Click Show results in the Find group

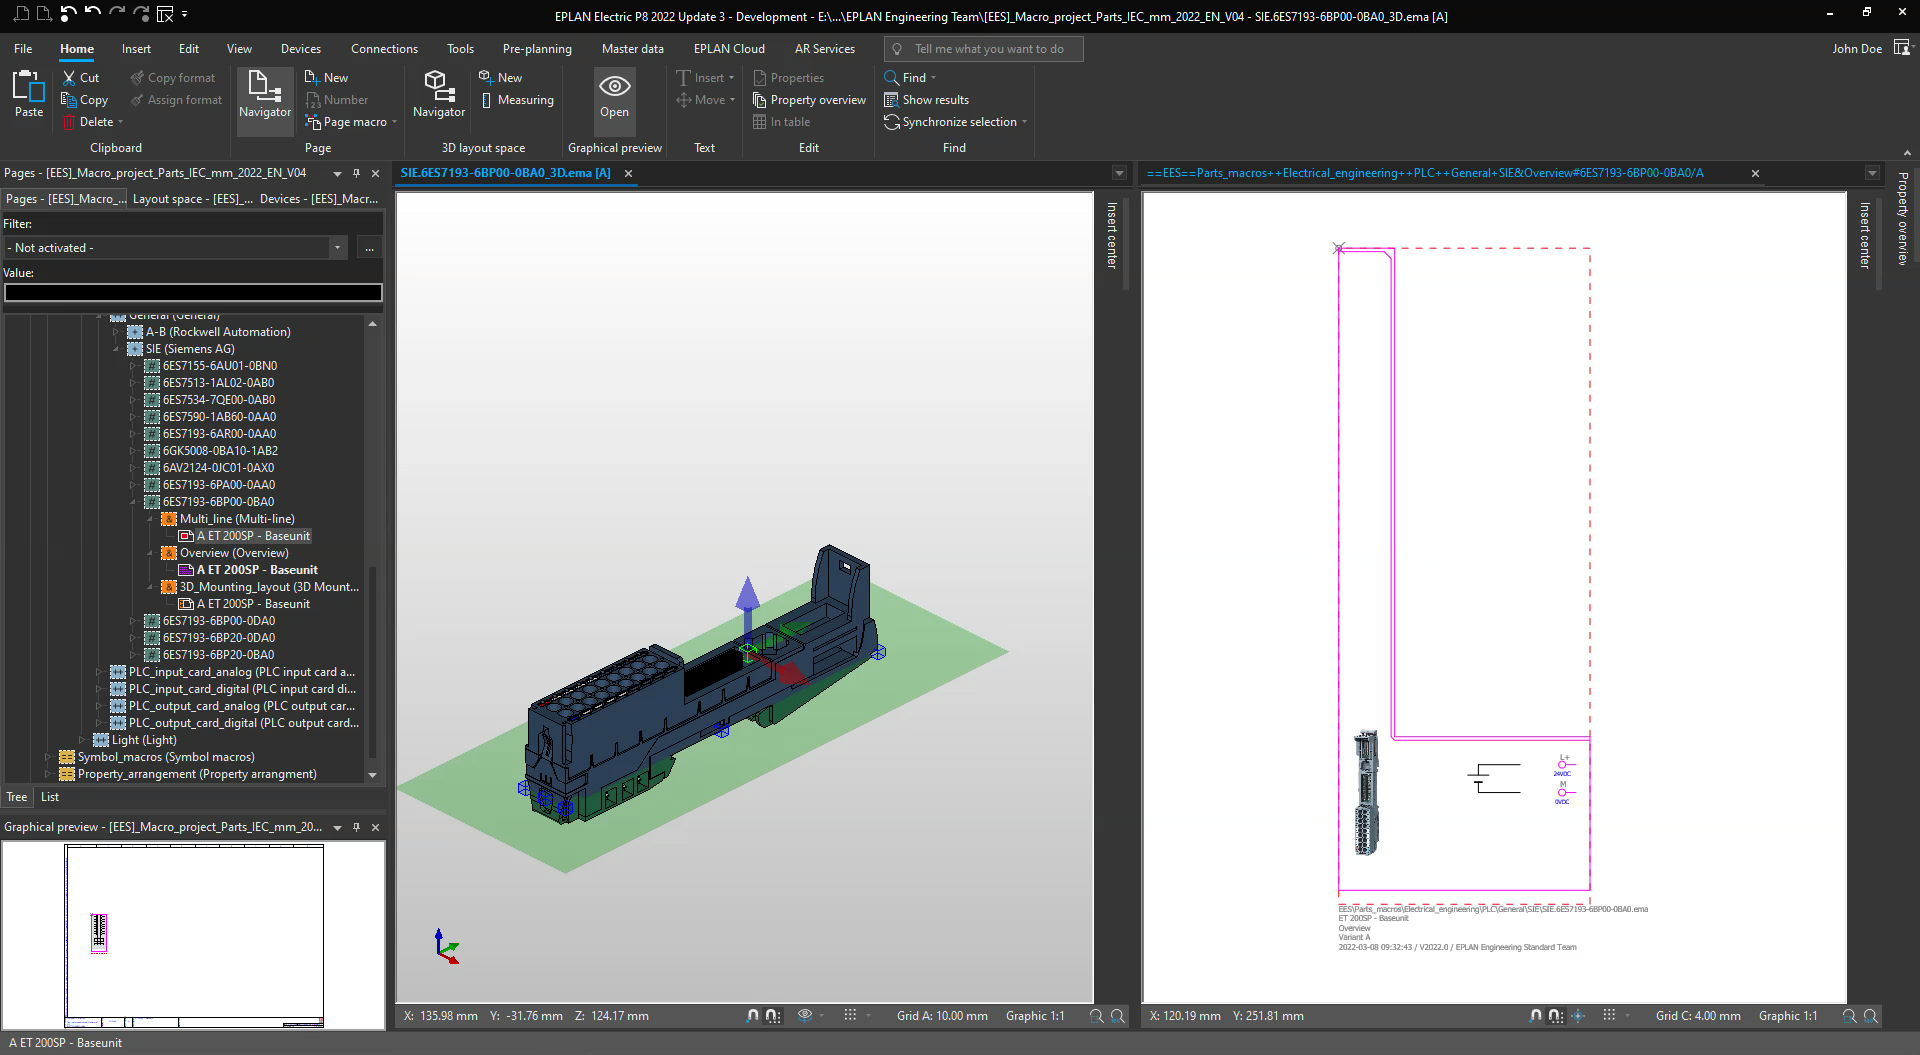tap(935, 100)
